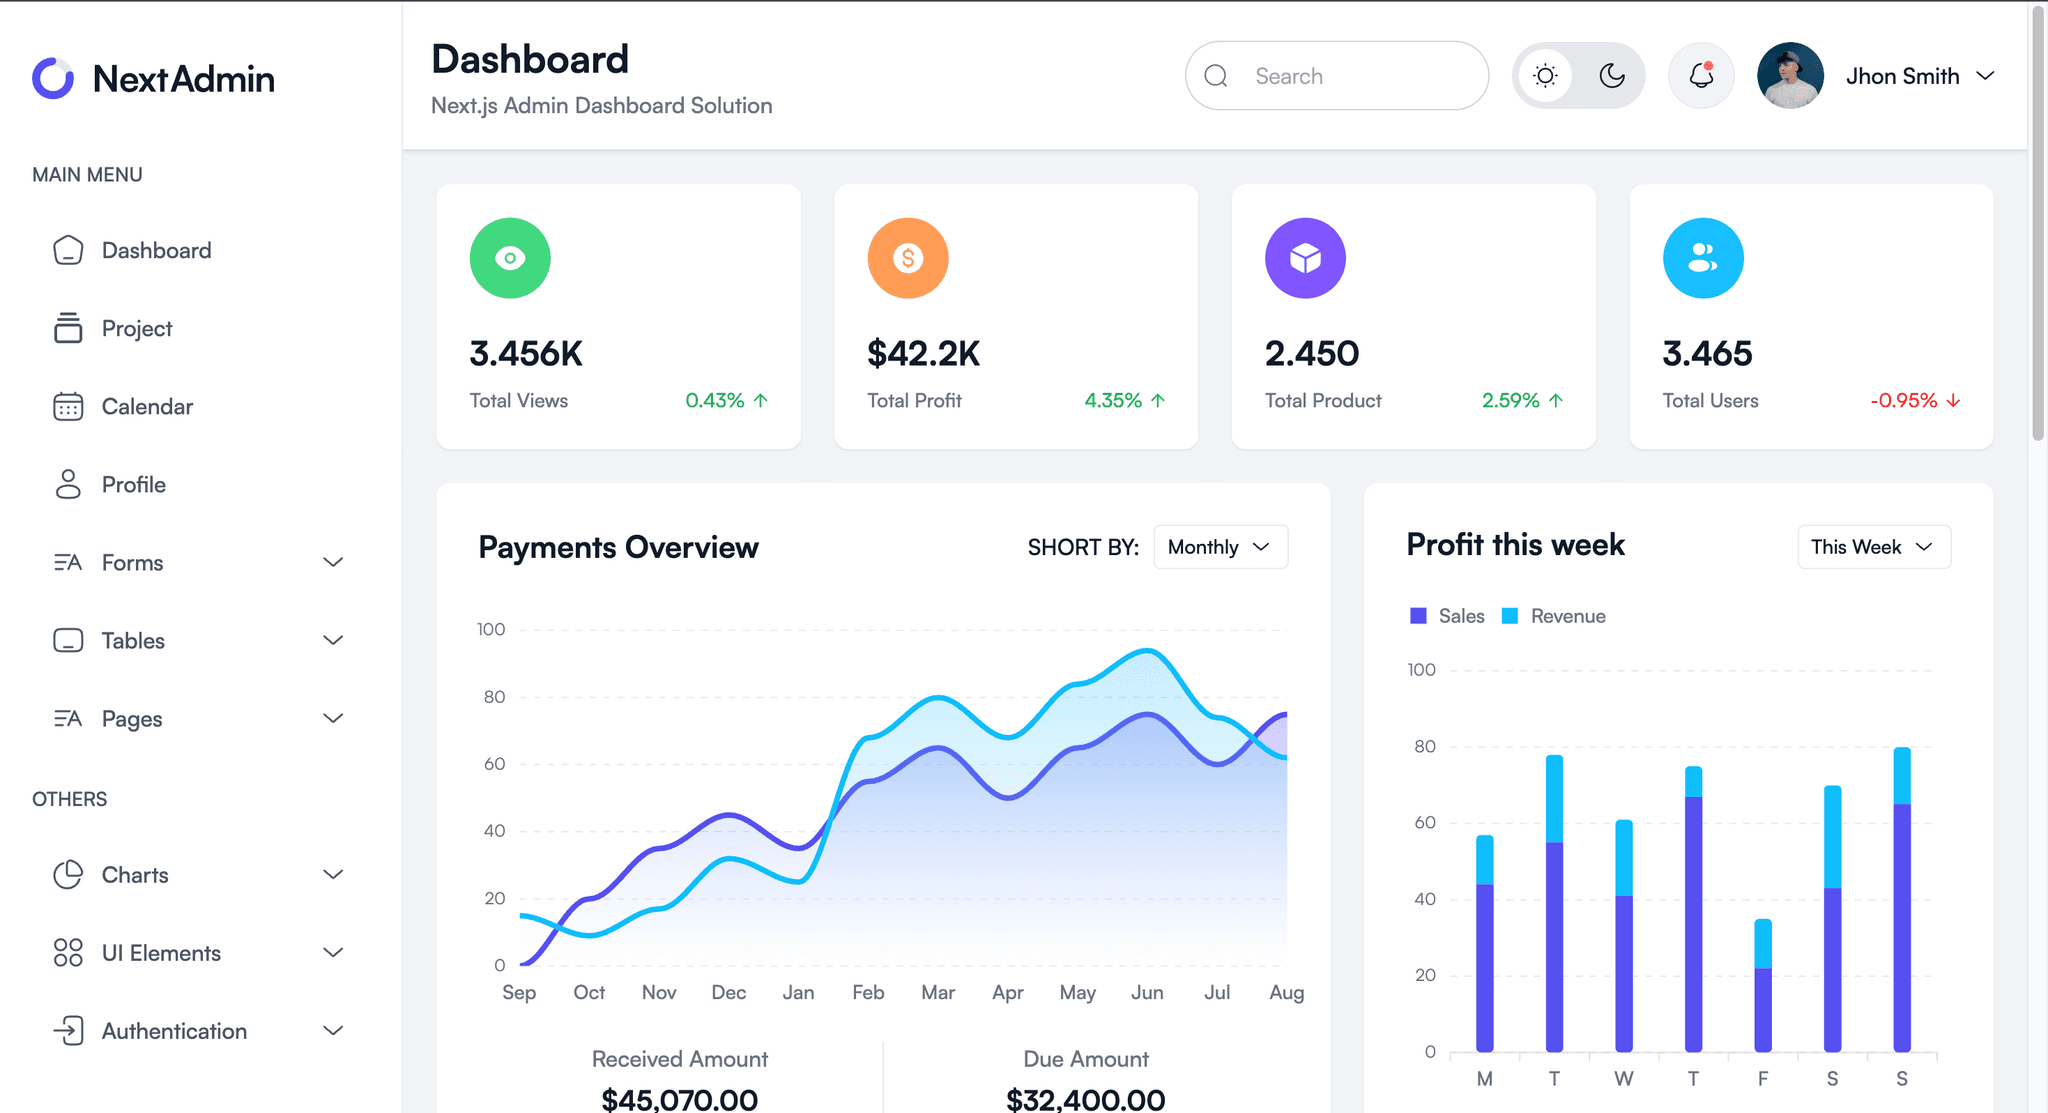
Task: Expand the Tables submenu chevron
Action: coord(333,640)
